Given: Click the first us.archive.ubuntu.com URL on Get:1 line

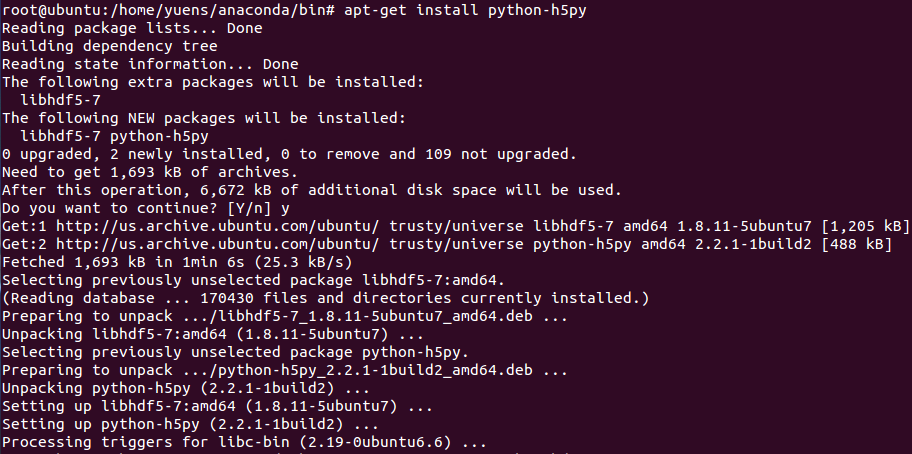Looking at the screenshot, I should (x=218, y=226).
